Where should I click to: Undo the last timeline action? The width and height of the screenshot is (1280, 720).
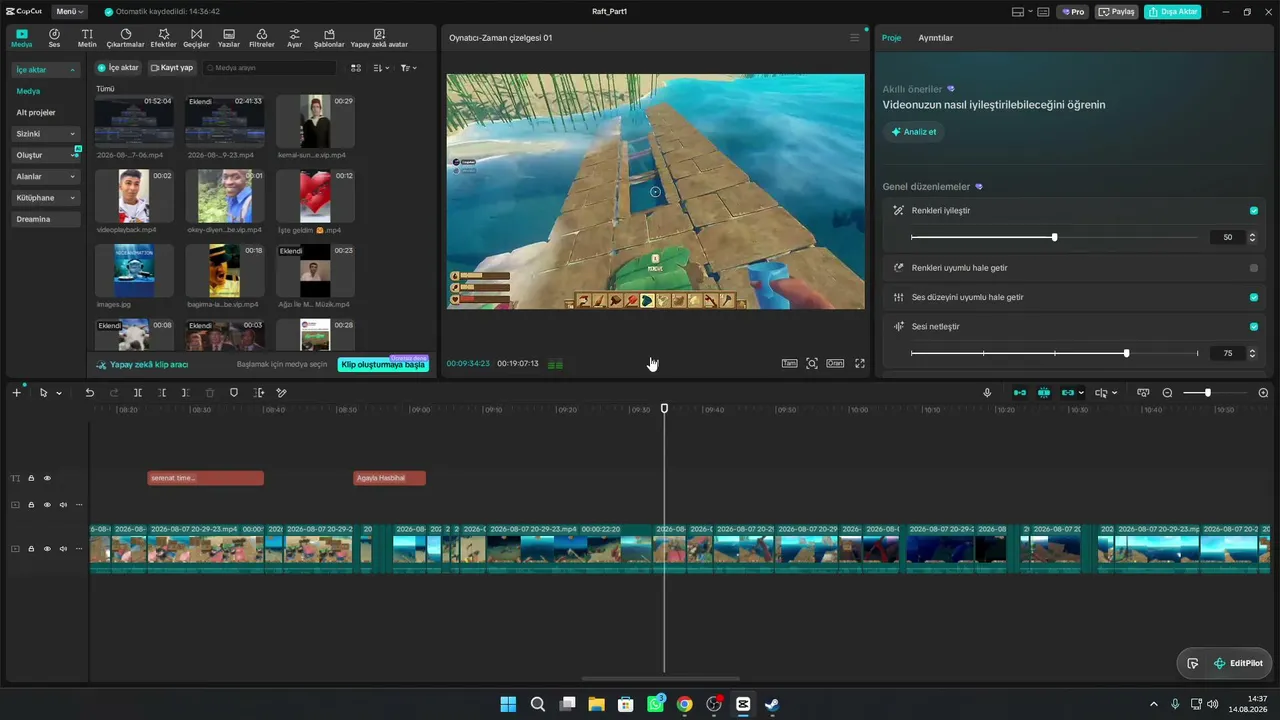[89, 393]
